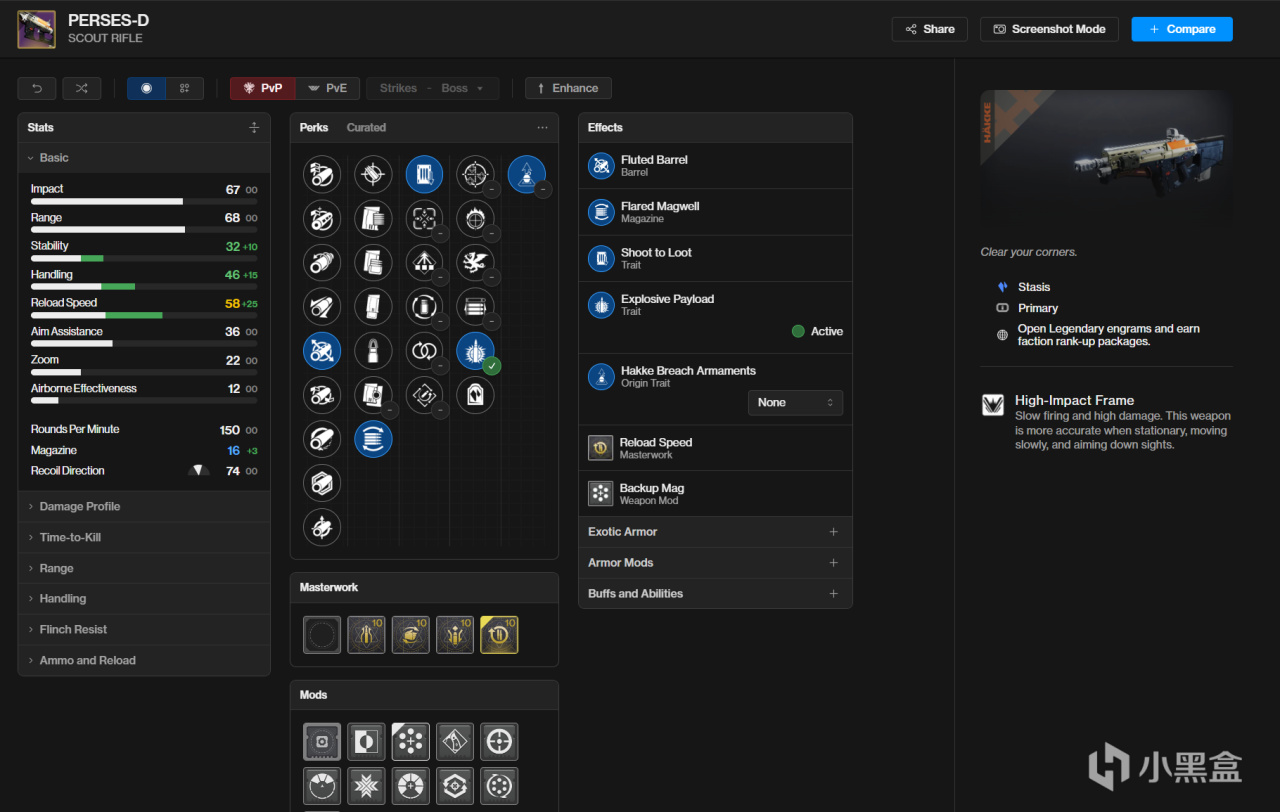Select the Perks tab
1280x812 pixels.
(x=314, y=127)
